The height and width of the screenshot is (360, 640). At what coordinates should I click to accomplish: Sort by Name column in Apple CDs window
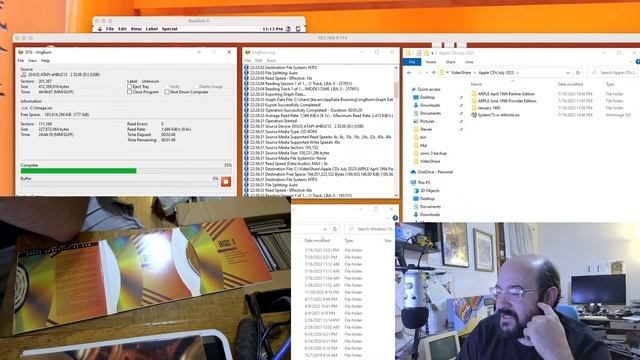[x=476, y=84]
